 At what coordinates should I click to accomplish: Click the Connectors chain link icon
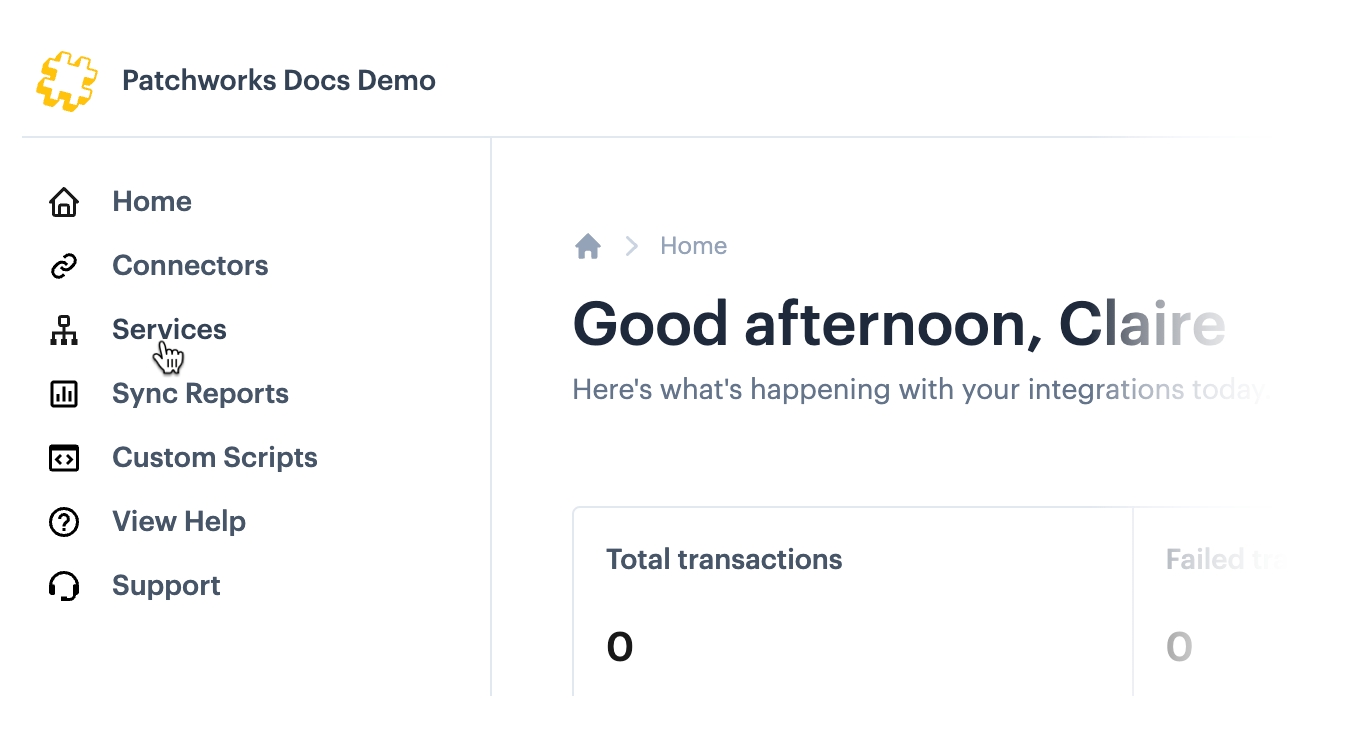point(64,266)
